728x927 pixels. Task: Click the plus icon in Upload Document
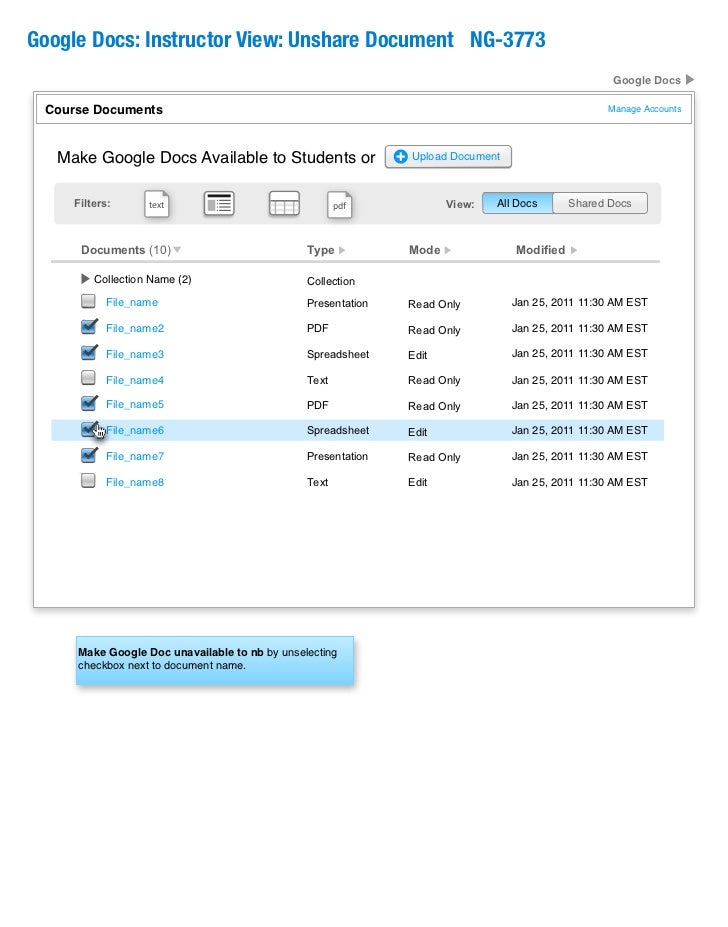(x=400, y=157)
